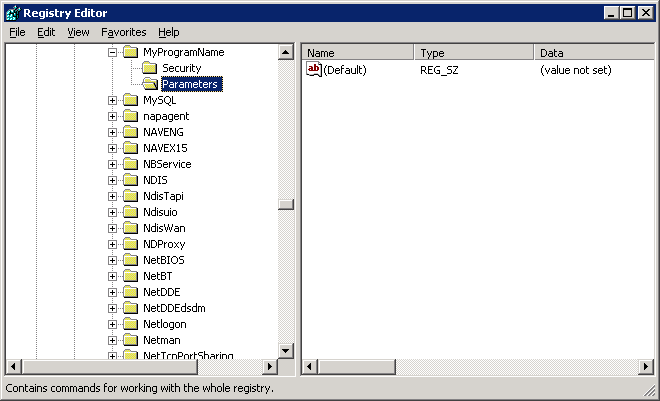Expand the NDIS key
Viewport: 660px width, 401px height.
pos(113,180)
